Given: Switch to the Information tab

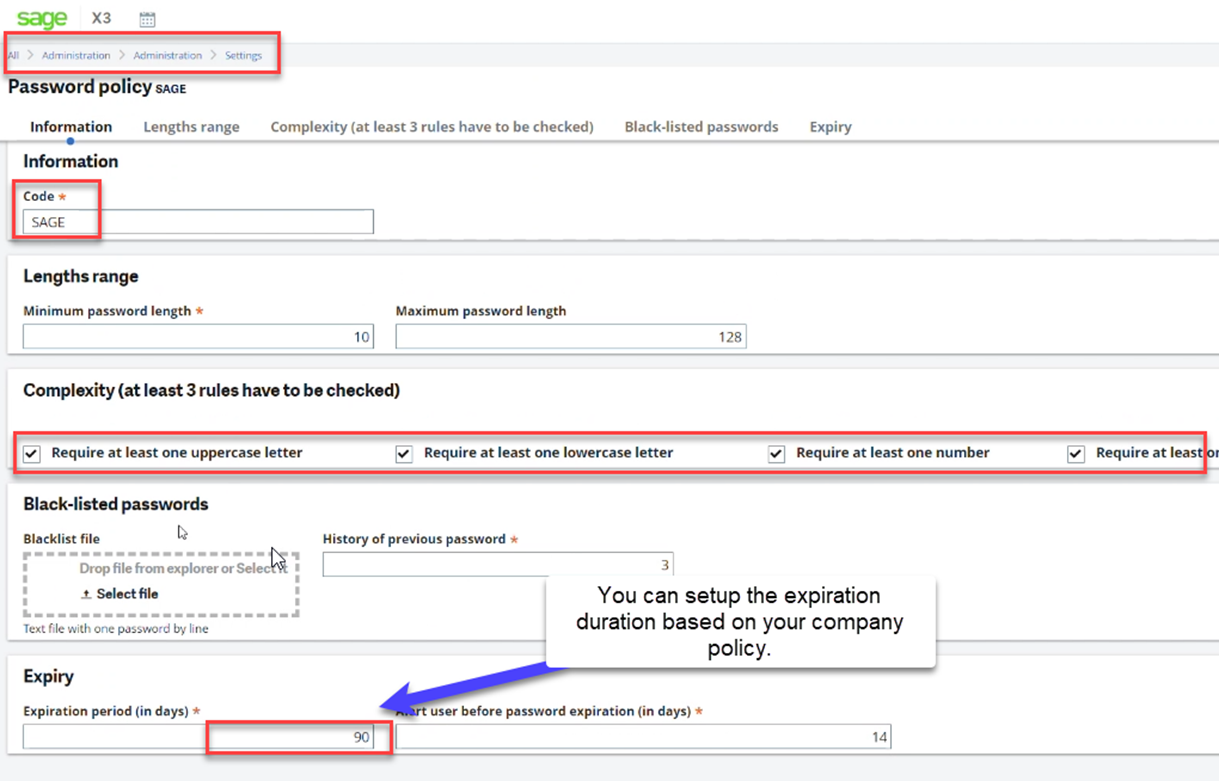Looking at the screenshot, I should click(x=70, y=126).
